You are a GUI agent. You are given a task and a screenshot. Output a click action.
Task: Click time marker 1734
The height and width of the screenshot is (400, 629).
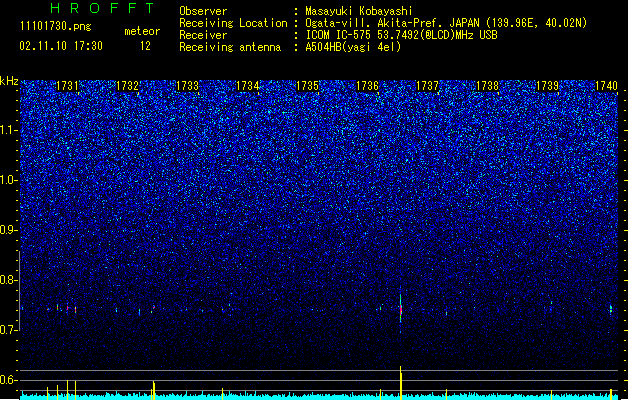[x=248, y=86]
